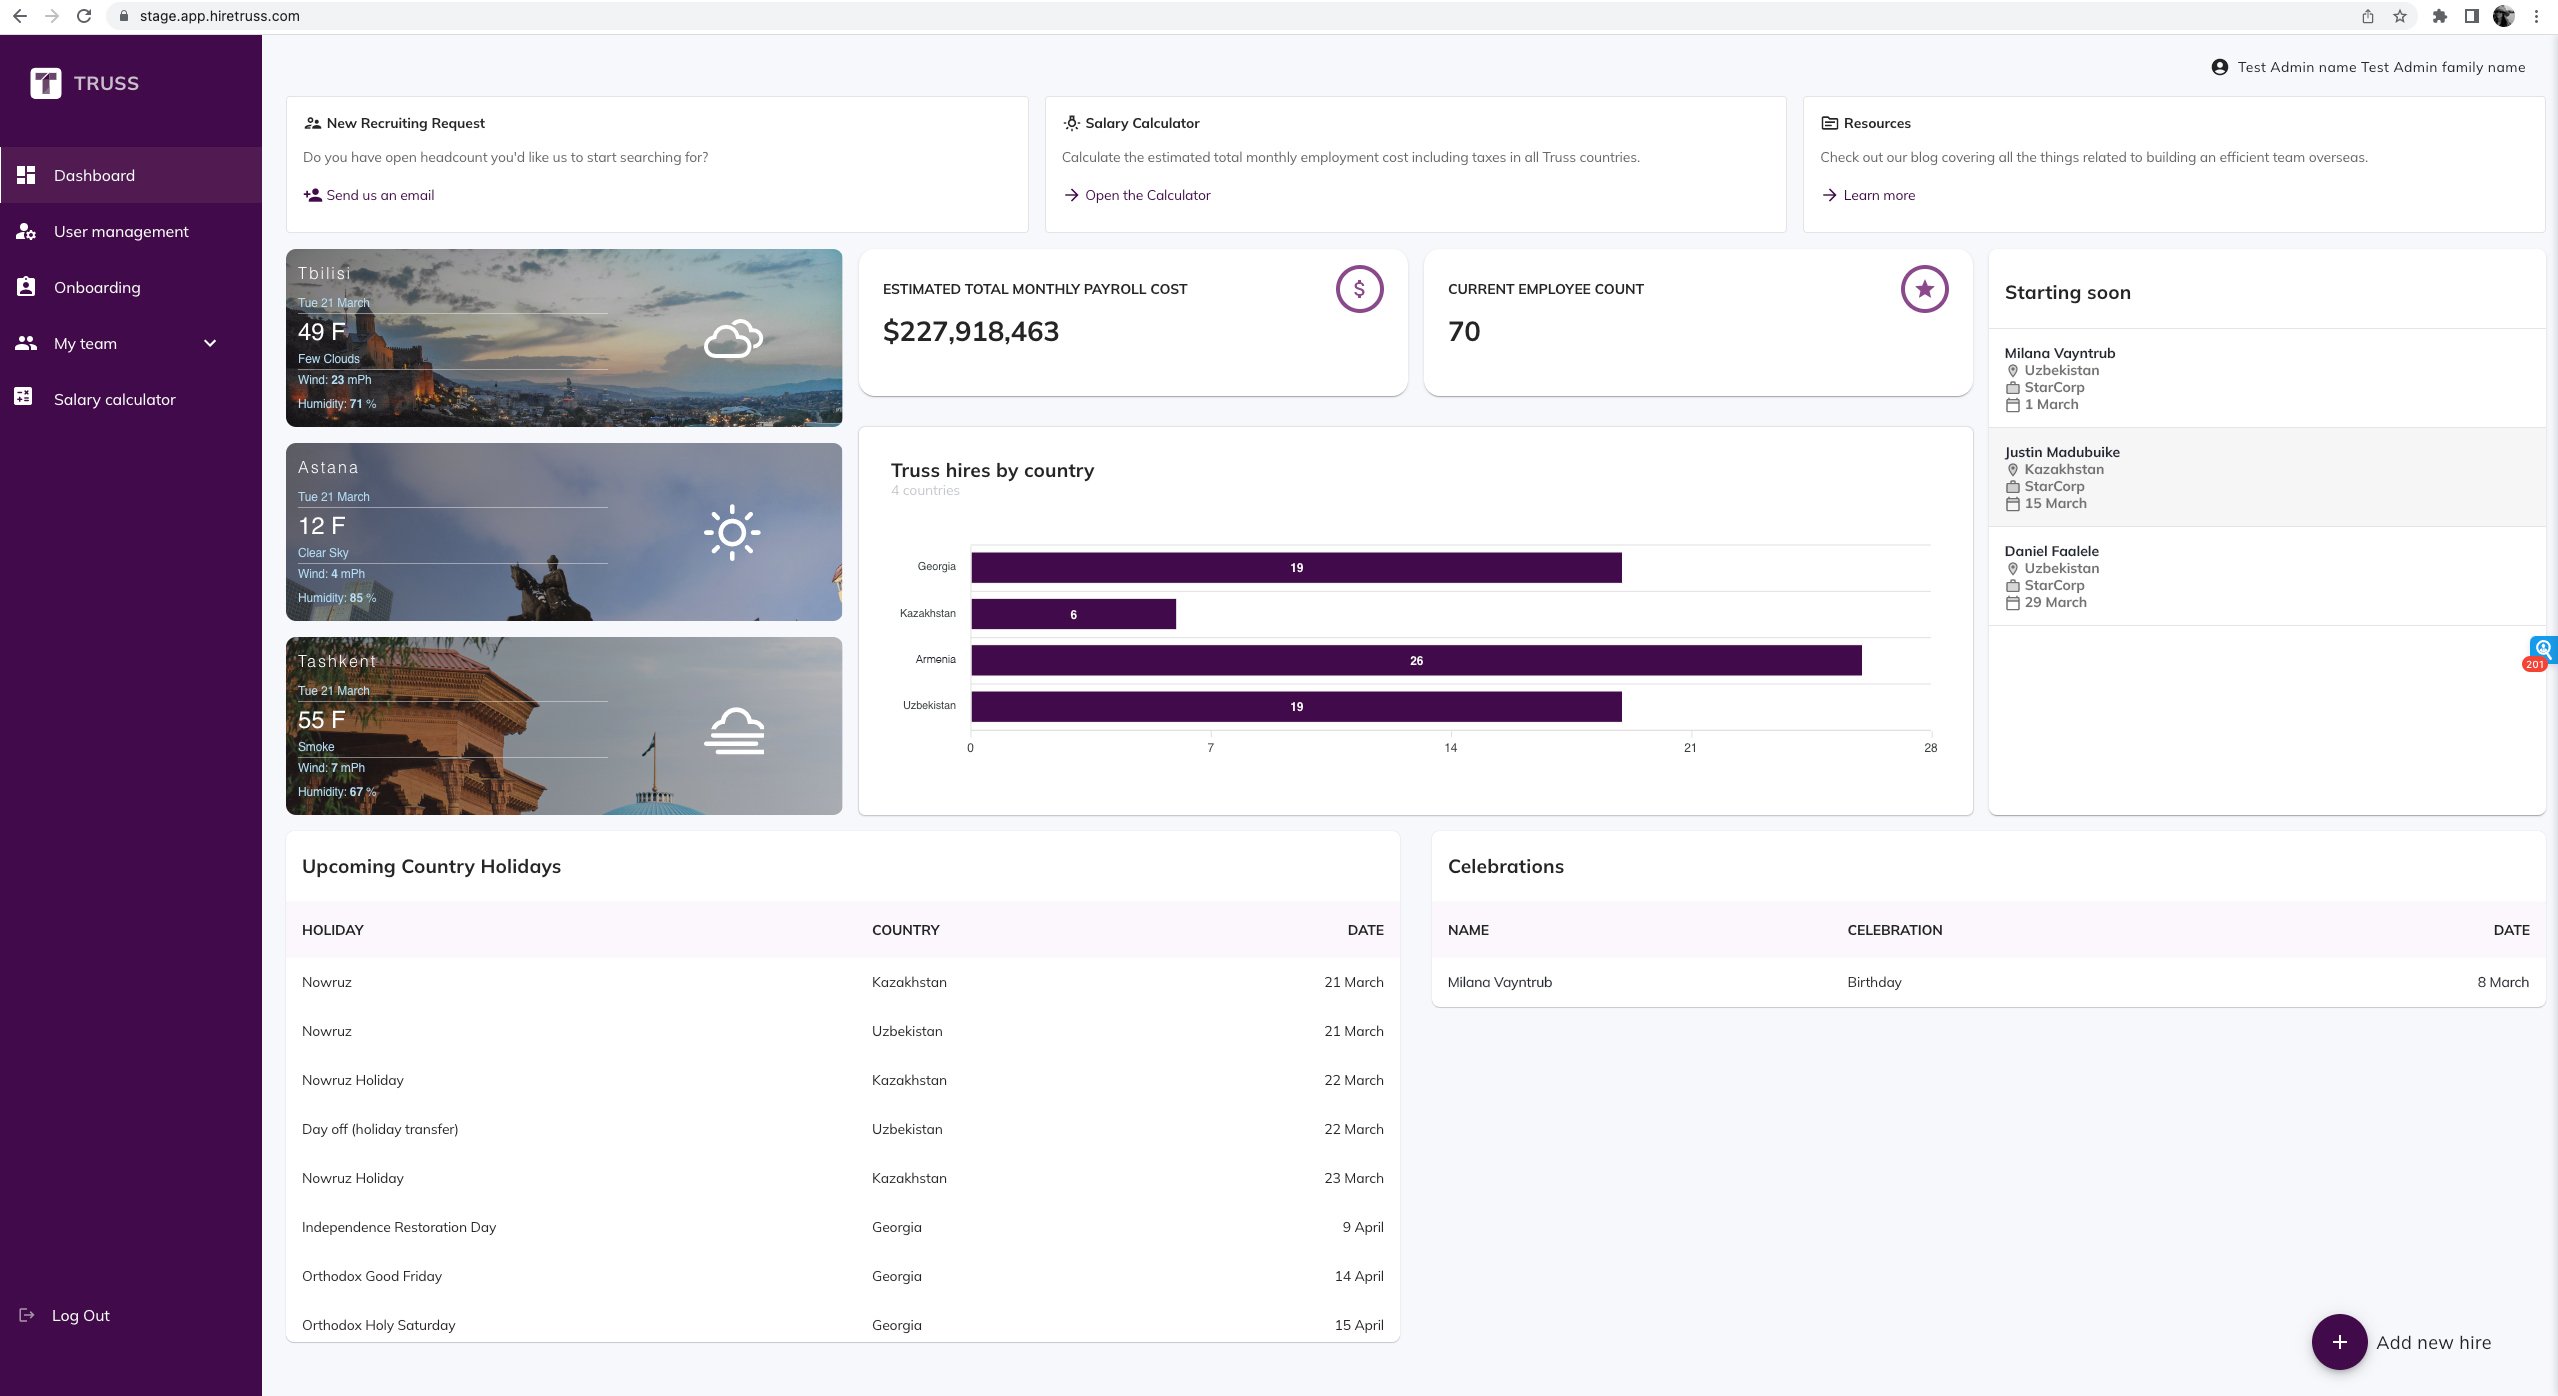Open the User management page
The height and width of the screenshot is (1396, 2558).
coord(121,231)
